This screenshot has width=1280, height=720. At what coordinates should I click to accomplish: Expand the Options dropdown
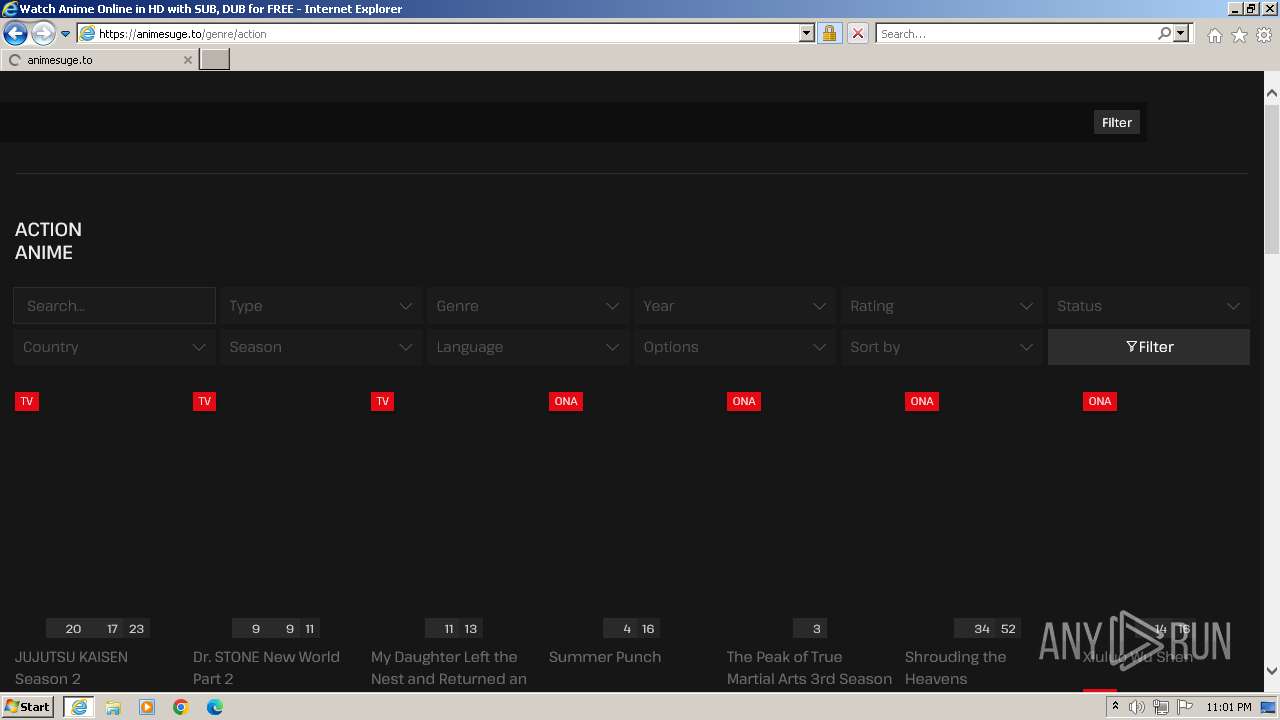tap(735, 347)
